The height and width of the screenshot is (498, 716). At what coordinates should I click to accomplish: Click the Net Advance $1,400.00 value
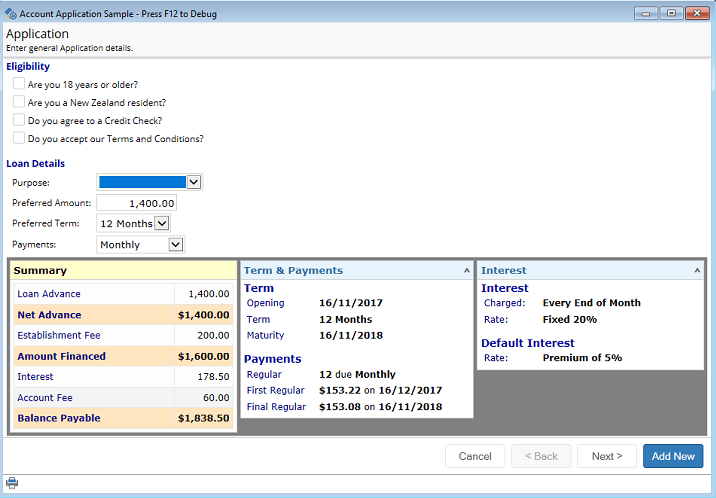tap(204, 315)
